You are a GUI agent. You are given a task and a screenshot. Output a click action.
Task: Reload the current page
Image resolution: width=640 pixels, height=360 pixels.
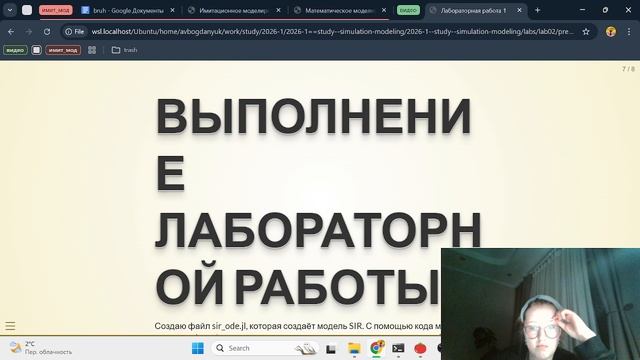coord(47,31)
